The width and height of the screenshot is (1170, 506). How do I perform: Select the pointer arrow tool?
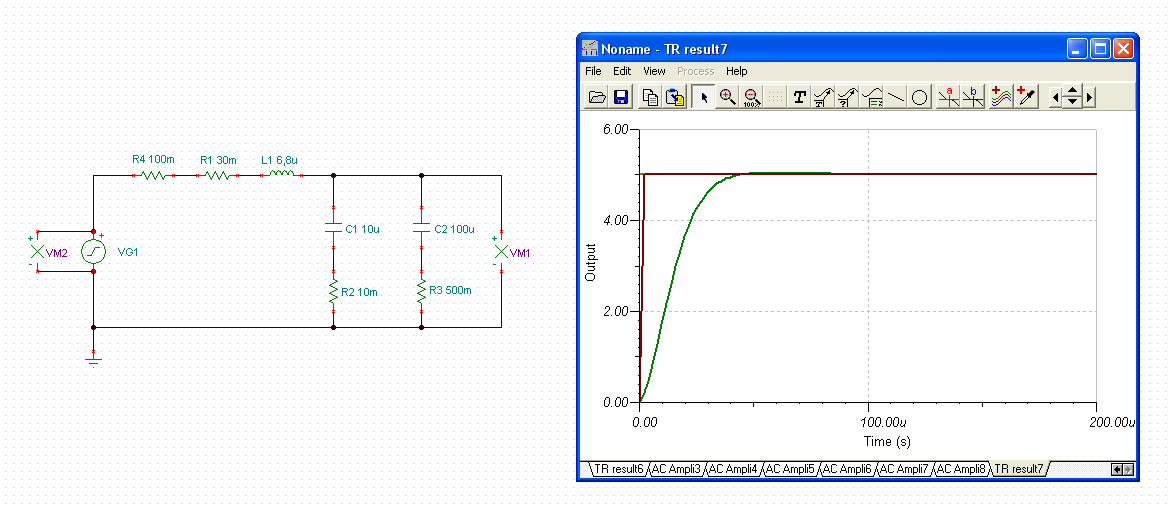point(704,97)
